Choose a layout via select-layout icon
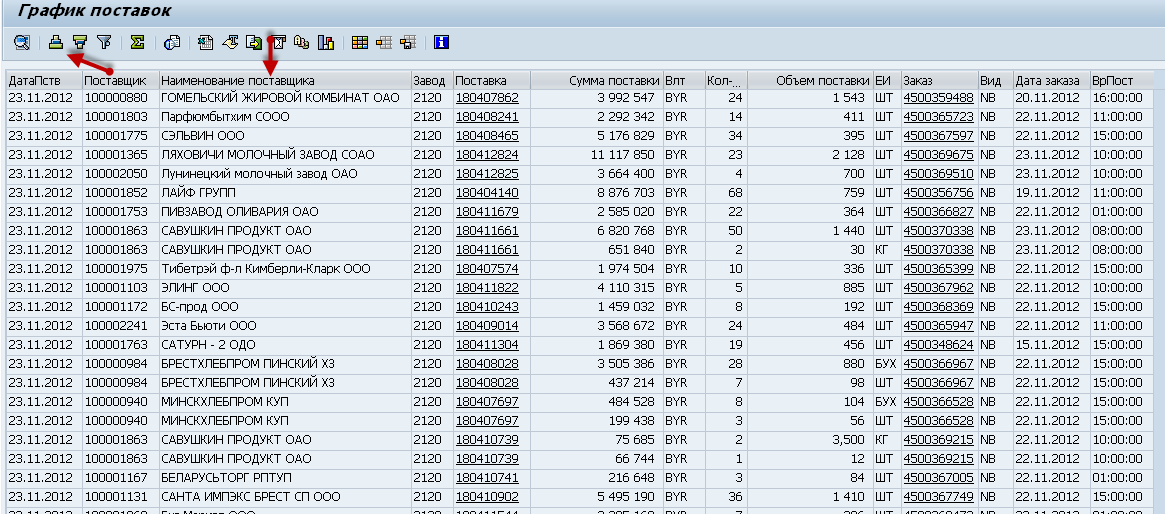1165x514 pixels. pyautogui.click(x=383, y=42)
